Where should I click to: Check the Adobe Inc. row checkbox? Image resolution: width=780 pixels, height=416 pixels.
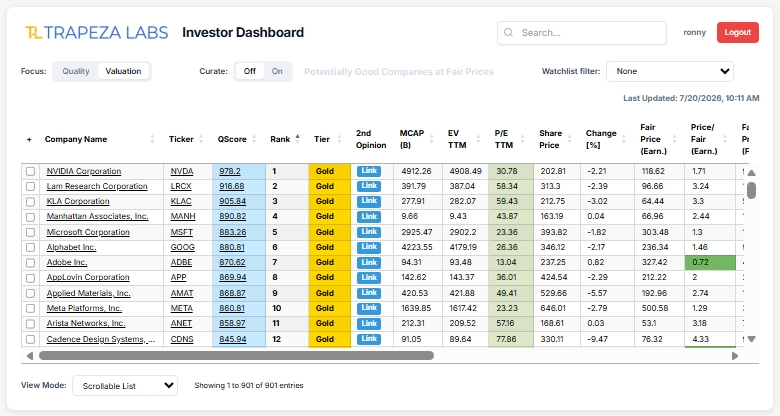30,263
